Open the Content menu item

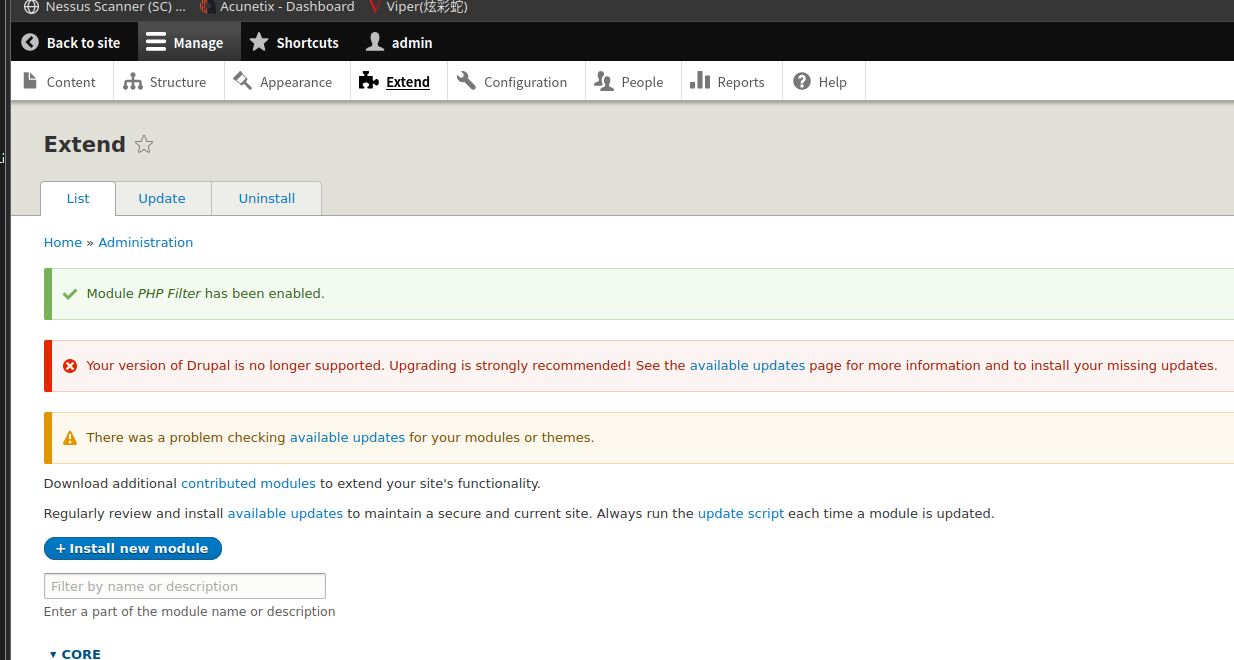71,82
